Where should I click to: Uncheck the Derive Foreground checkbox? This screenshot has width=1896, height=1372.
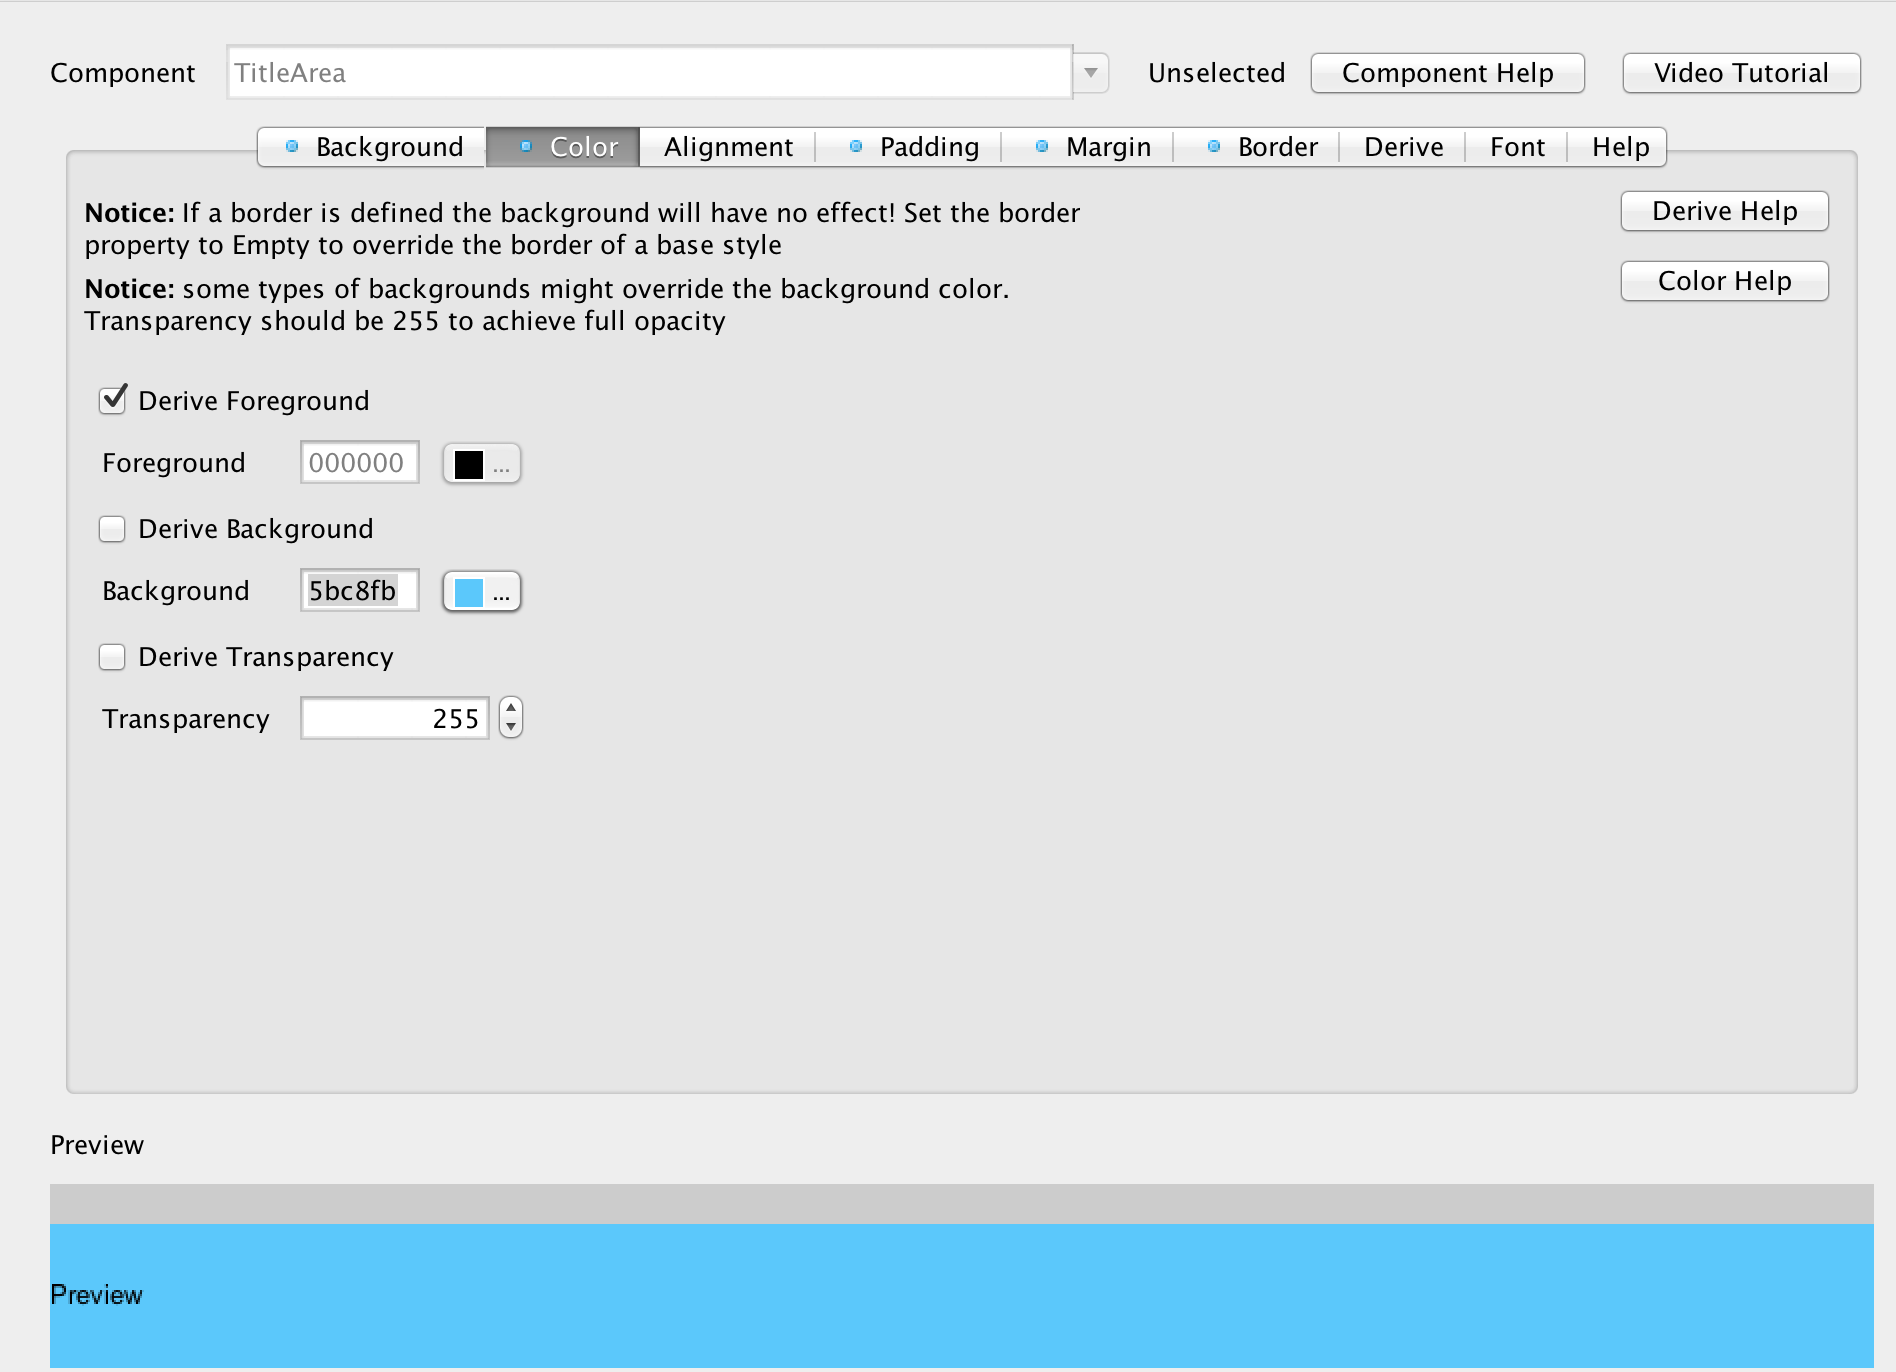tap(112, 400)
